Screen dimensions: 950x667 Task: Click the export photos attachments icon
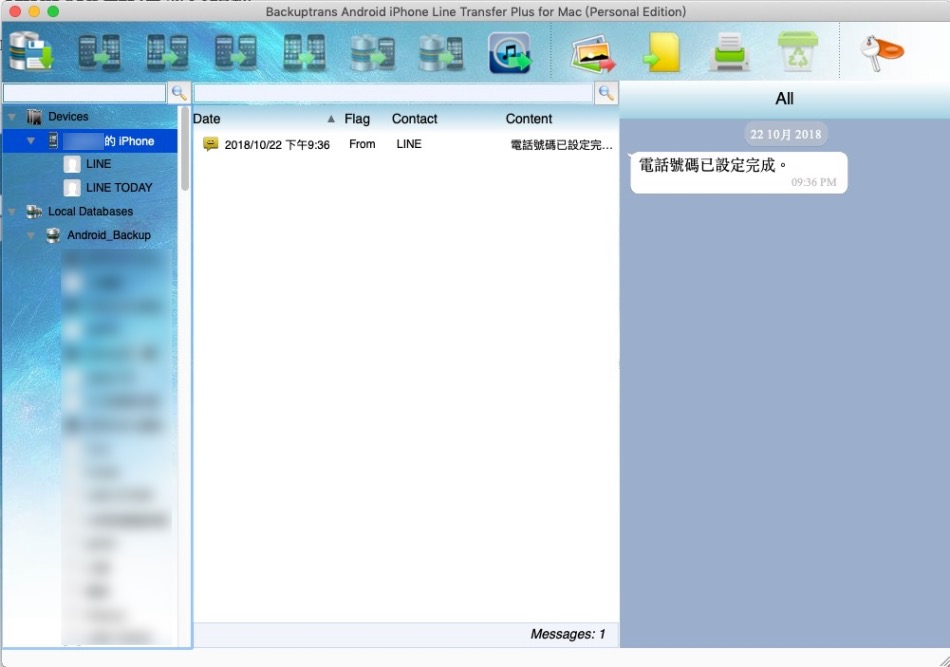point(593,53)
